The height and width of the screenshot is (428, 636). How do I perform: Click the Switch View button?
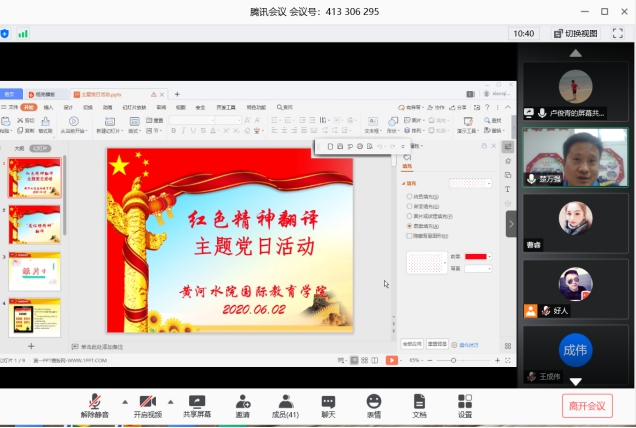coord(574,33)
